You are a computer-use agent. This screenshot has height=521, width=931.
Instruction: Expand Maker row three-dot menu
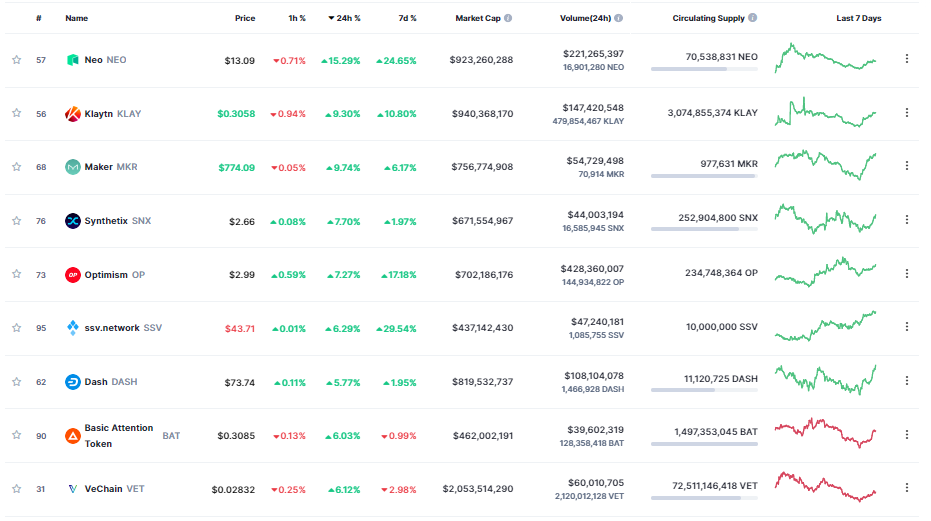pos(907,166)
